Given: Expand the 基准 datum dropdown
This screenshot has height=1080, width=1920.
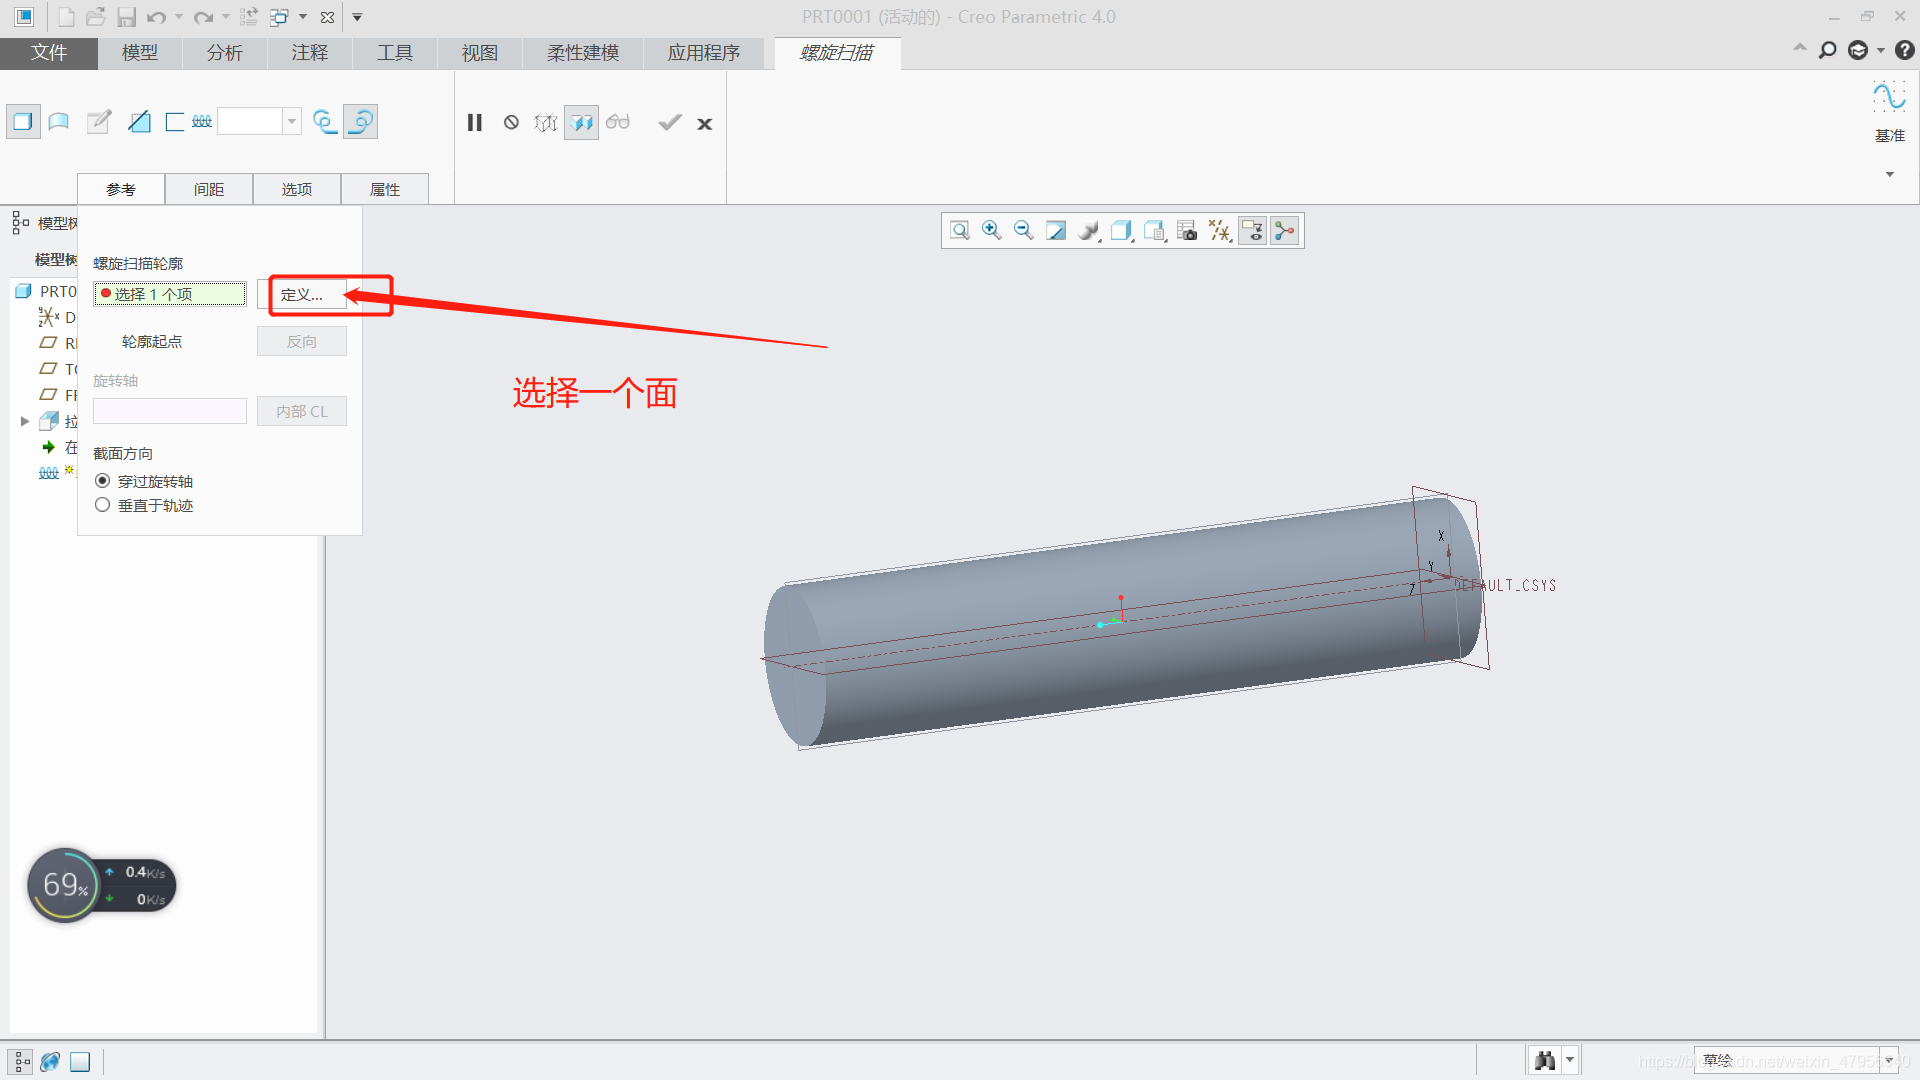Looking at the screenshot, I should 1889,174.
